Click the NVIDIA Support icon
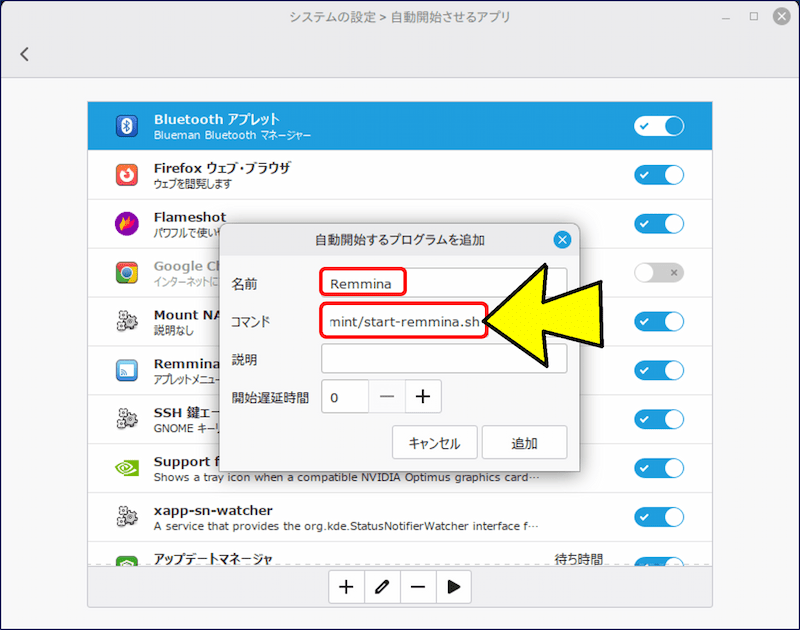Image resolution: width=800 pixels, height=630 pixels. click(127, 468)
